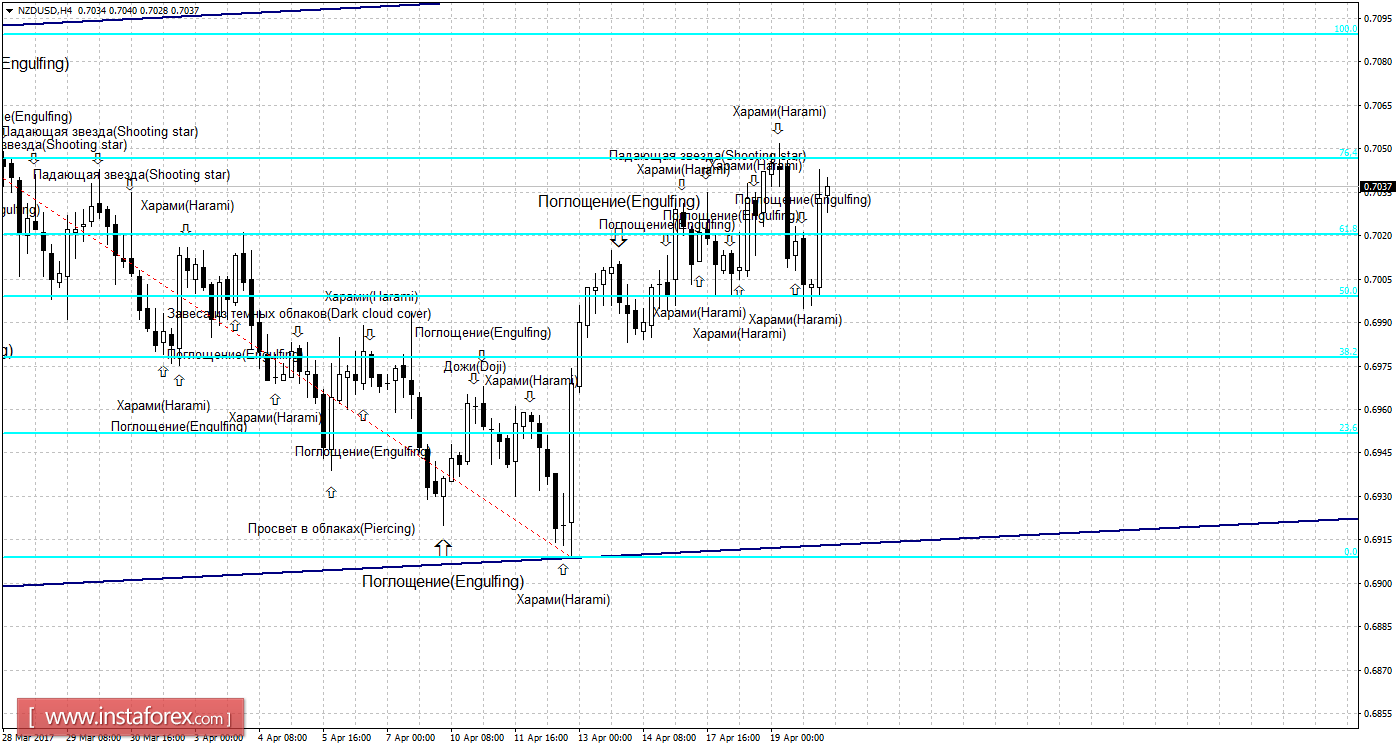Click the Fibonacci 61.8 level label
The height and width of the screenshot is (749, 1398).
[x=1348, y=229]
